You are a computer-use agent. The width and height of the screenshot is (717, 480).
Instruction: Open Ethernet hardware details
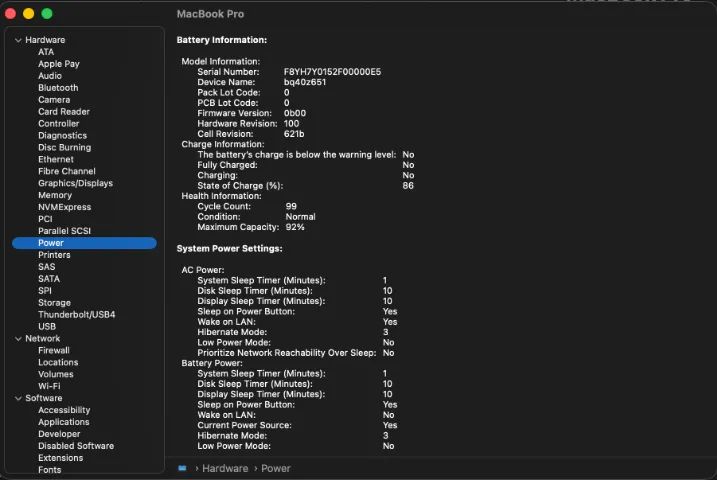pos(56,160)
